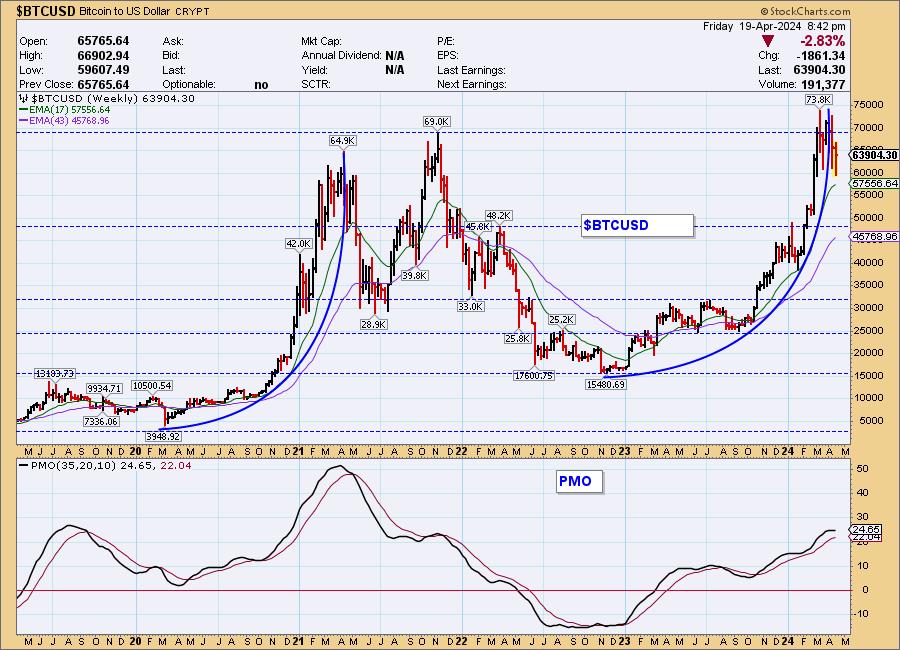
Task: Click the 39.8K price label
Action: pos(414,276)
